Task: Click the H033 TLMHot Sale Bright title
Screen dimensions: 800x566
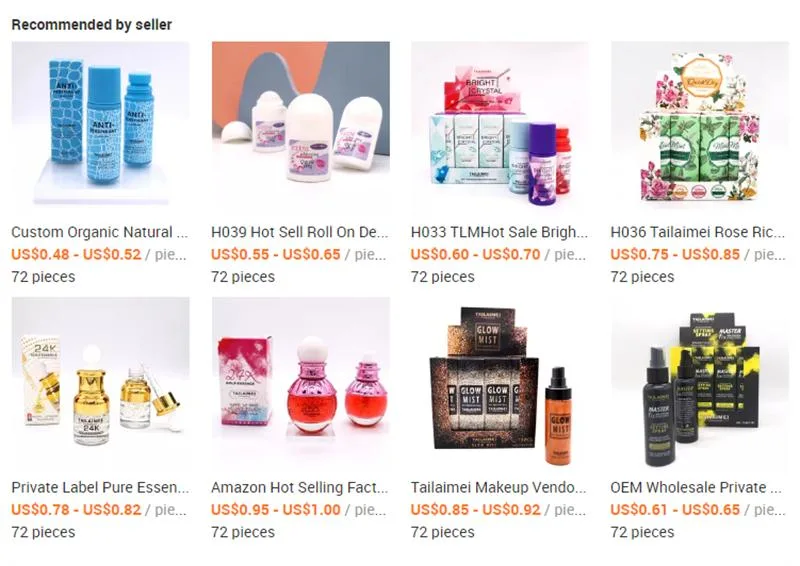Action: (499, 232)
